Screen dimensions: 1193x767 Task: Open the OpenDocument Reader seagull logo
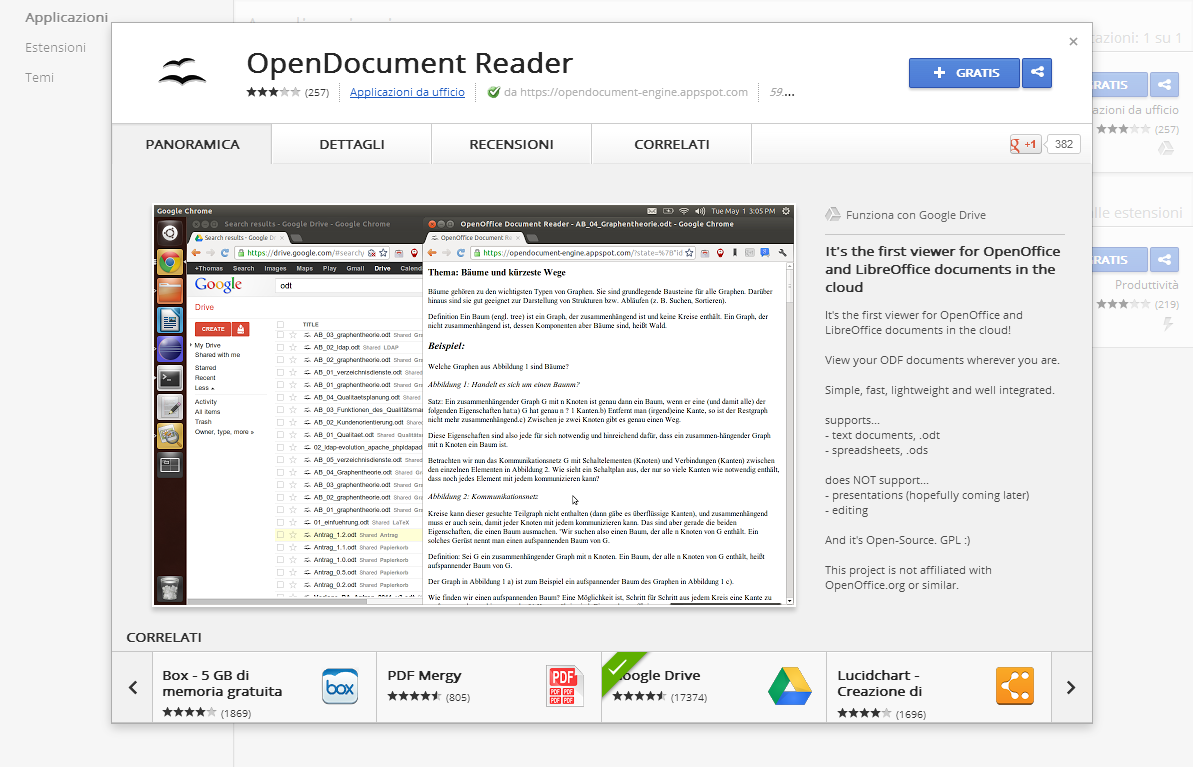(x=182, y=71)
